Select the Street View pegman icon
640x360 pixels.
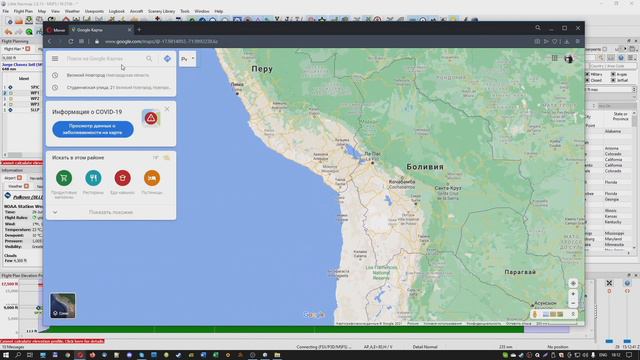(535, 314)
